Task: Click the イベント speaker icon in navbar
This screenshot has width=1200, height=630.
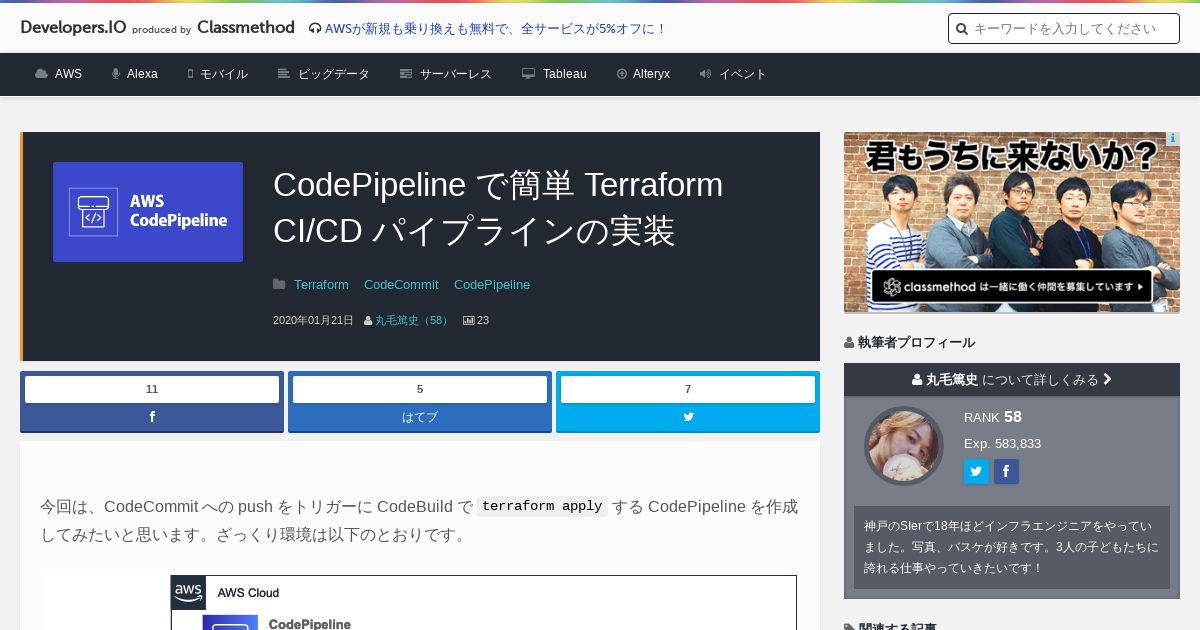Action: [x=705, y=74]
